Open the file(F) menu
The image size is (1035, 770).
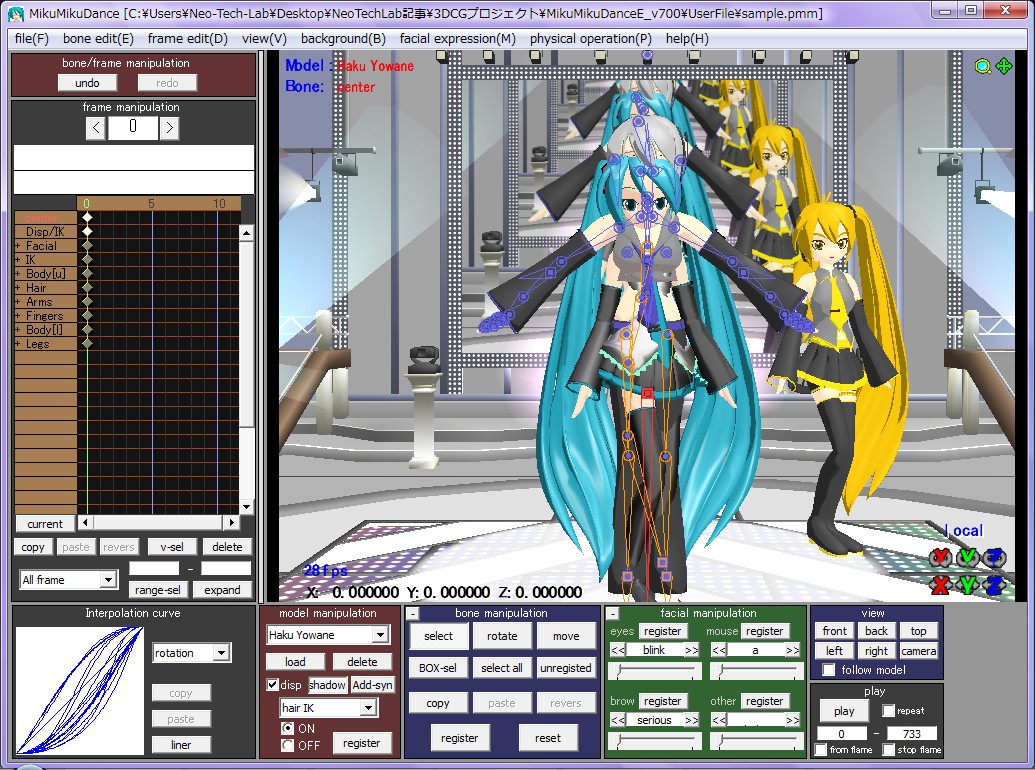click(32, 38)
